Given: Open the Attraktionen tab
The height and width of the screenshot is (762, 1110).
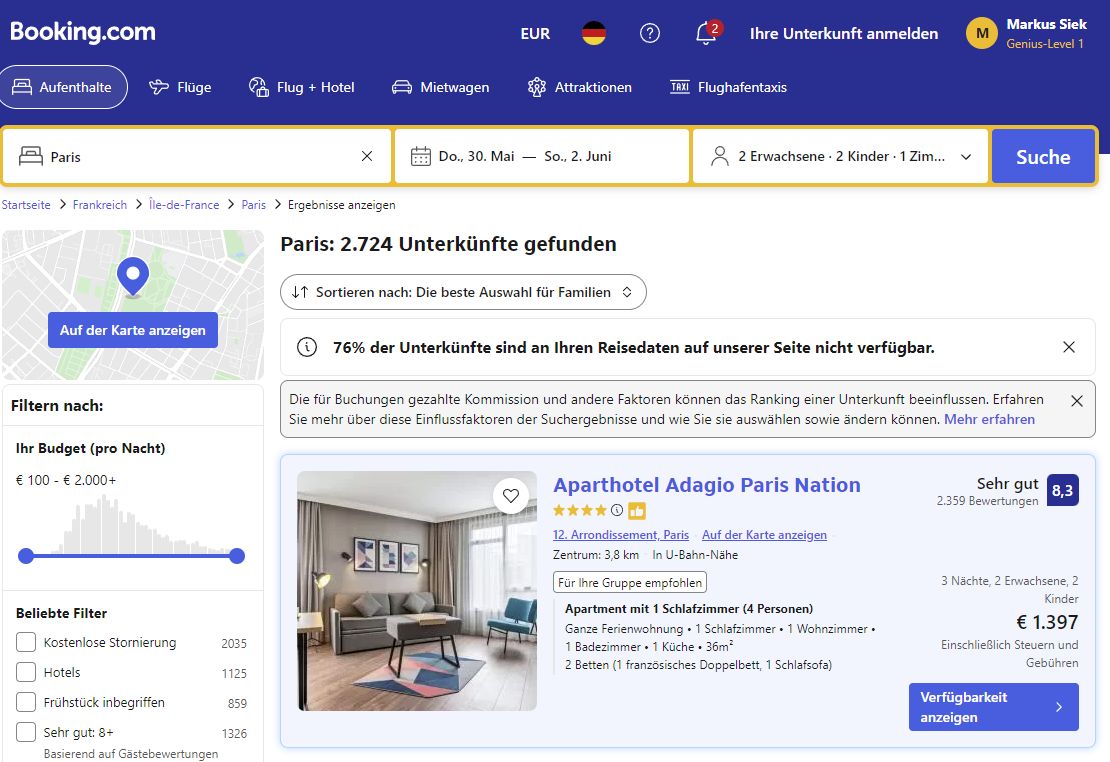Looking at the screenshot, I should pos(580,87).
